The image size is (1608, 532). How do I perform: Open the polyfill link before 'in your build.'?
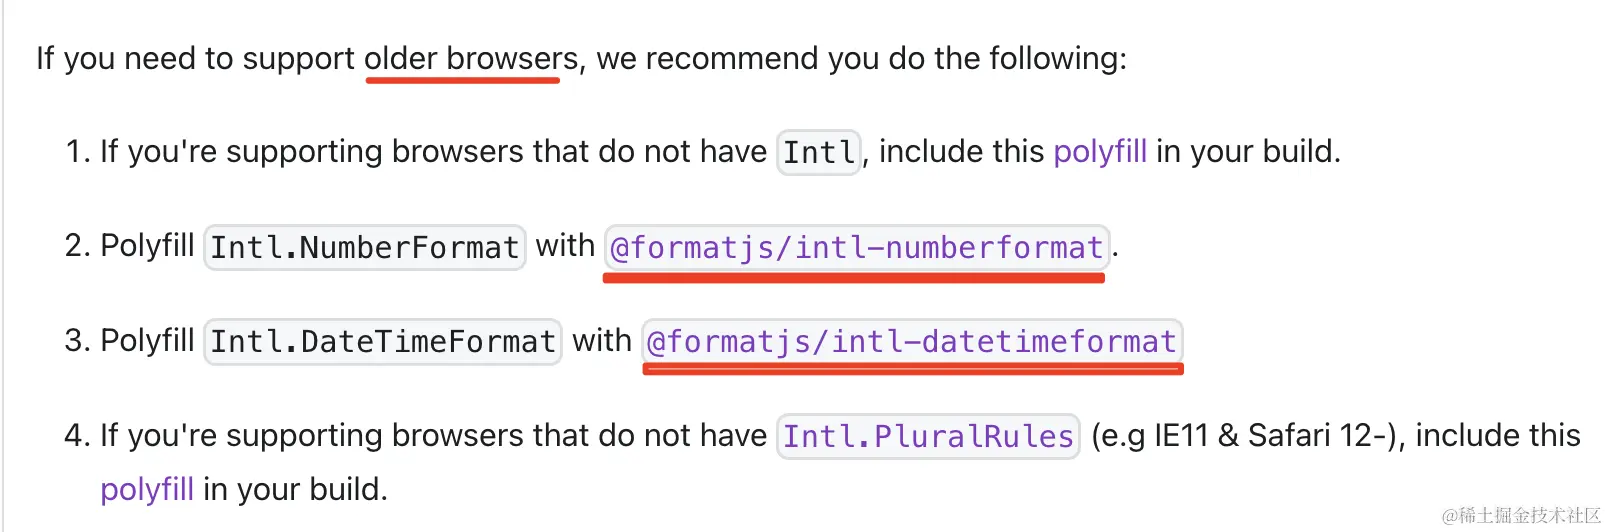[x=146, y=489]
